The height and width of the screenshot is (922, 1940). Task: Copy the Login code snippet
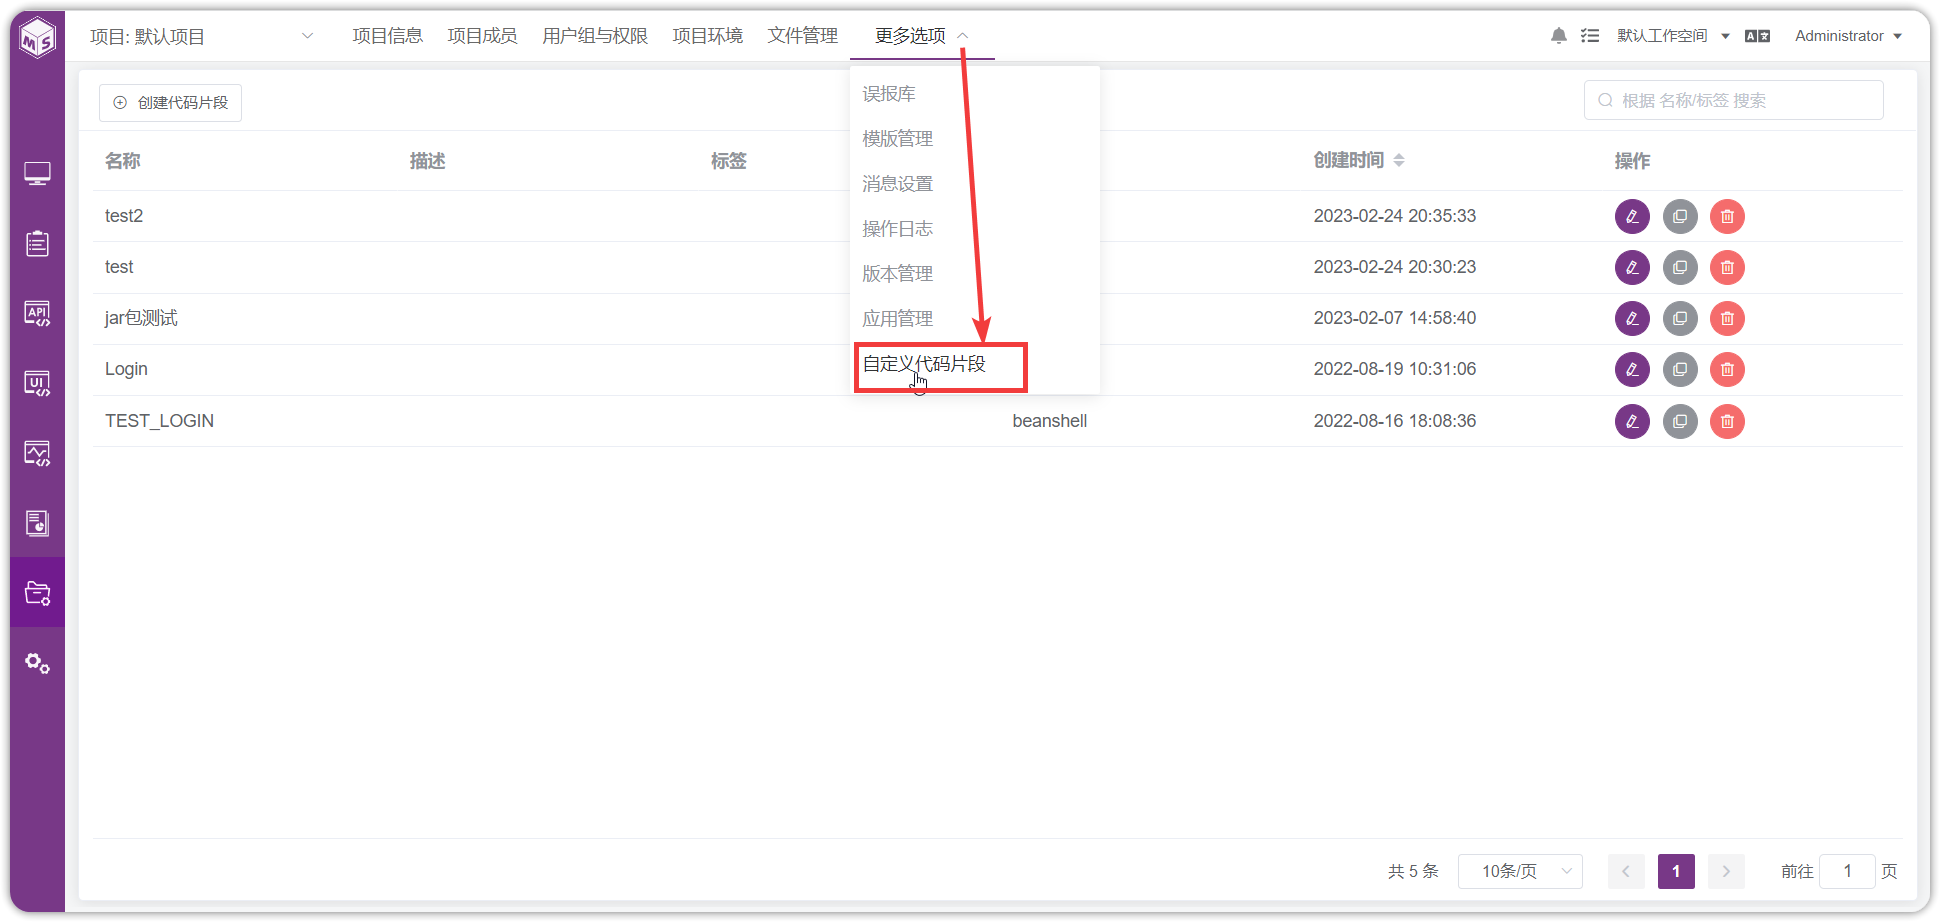point(1680,369)
